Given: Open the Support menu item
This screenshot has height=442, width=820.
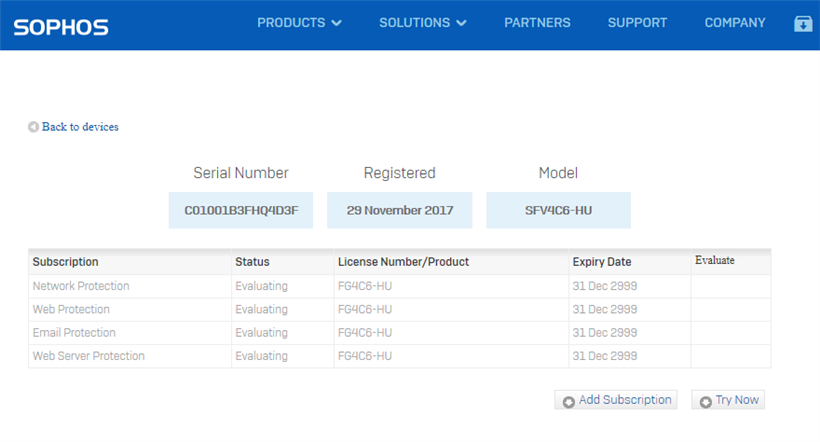Looking at the screenshot, I should [x=637, y=23].
